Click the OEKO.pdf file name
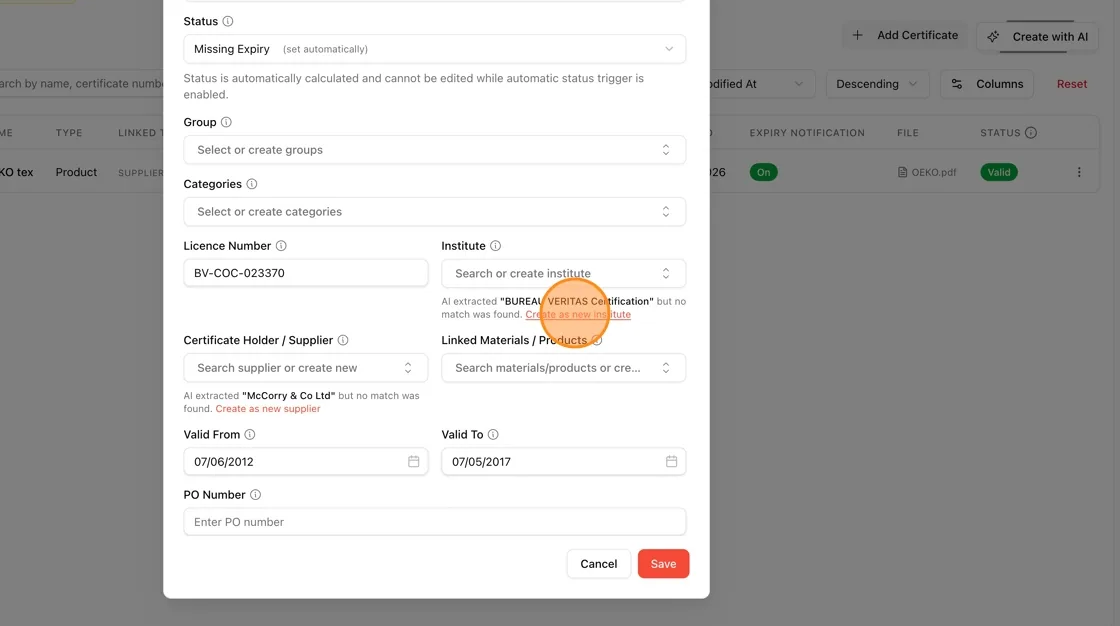1120x626 pixels. 934,172
